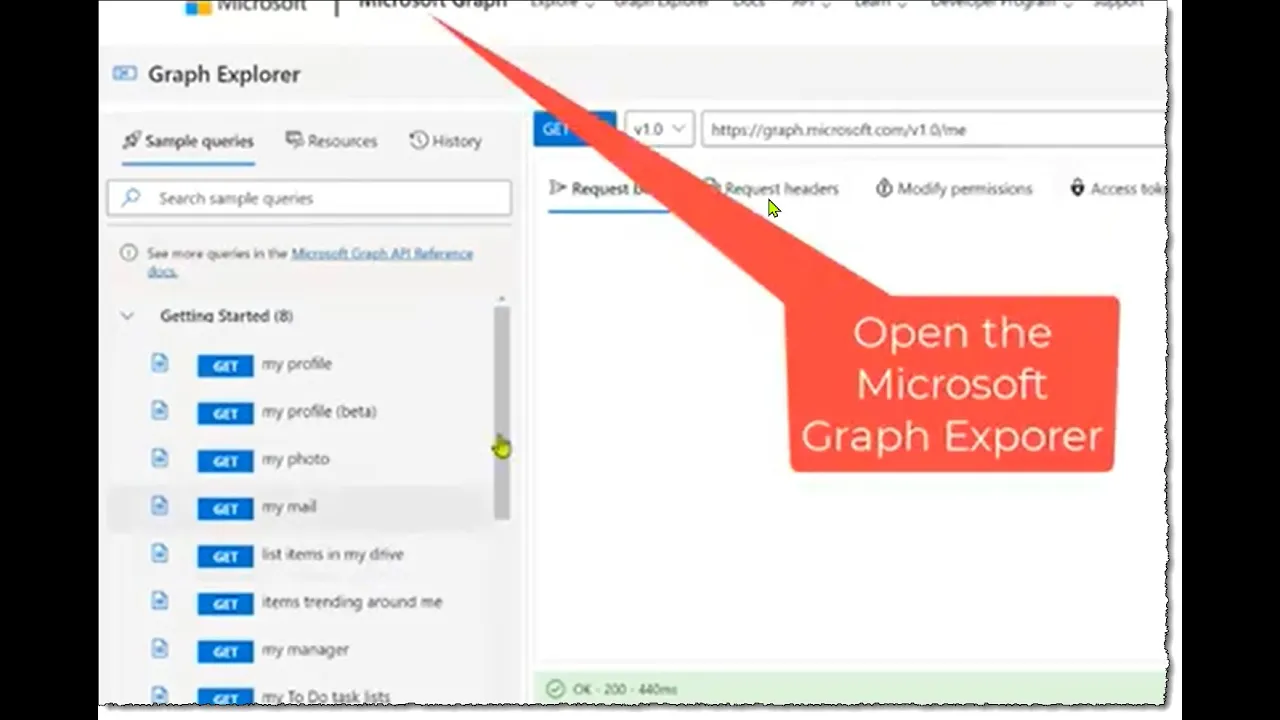
Task: Open the Sample queries tab
Action: [x=188, y=141]
